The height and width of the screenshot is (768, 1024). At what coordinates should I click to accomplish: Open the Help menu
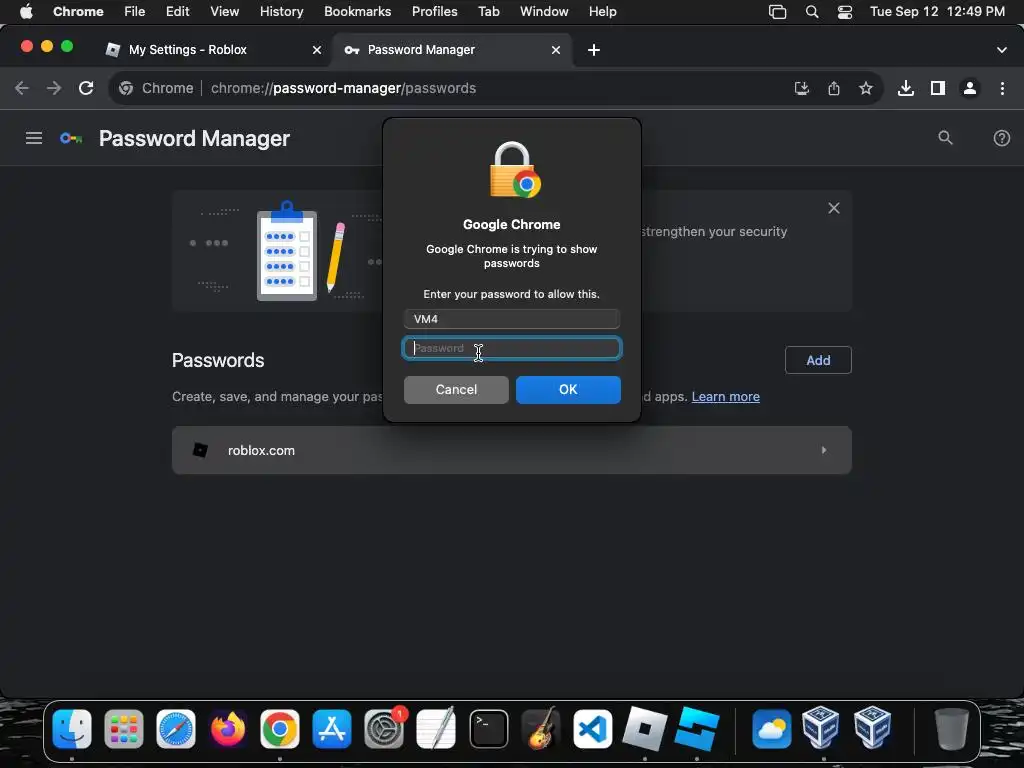point(602,12)
